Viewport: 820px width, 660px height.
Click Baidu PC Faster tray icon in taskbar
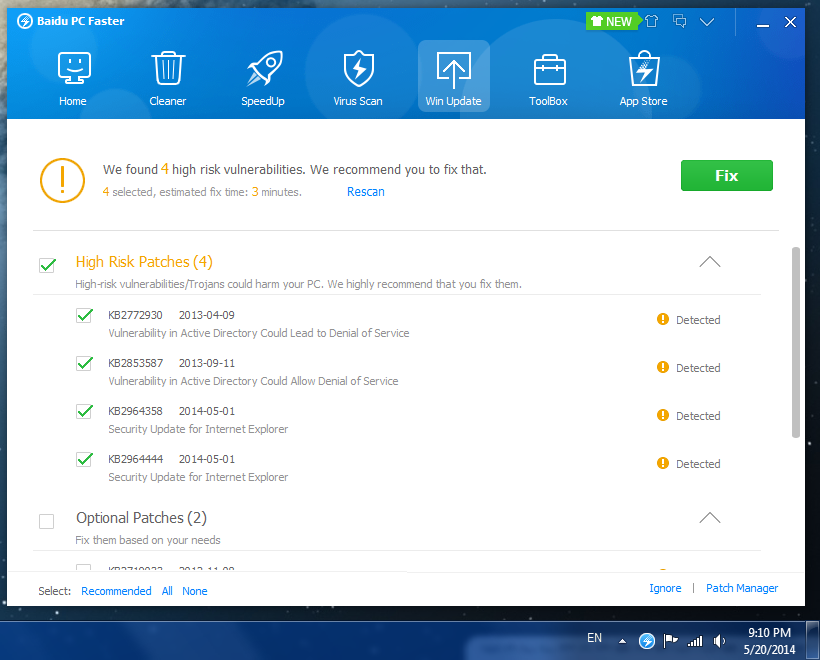(647, 641)
